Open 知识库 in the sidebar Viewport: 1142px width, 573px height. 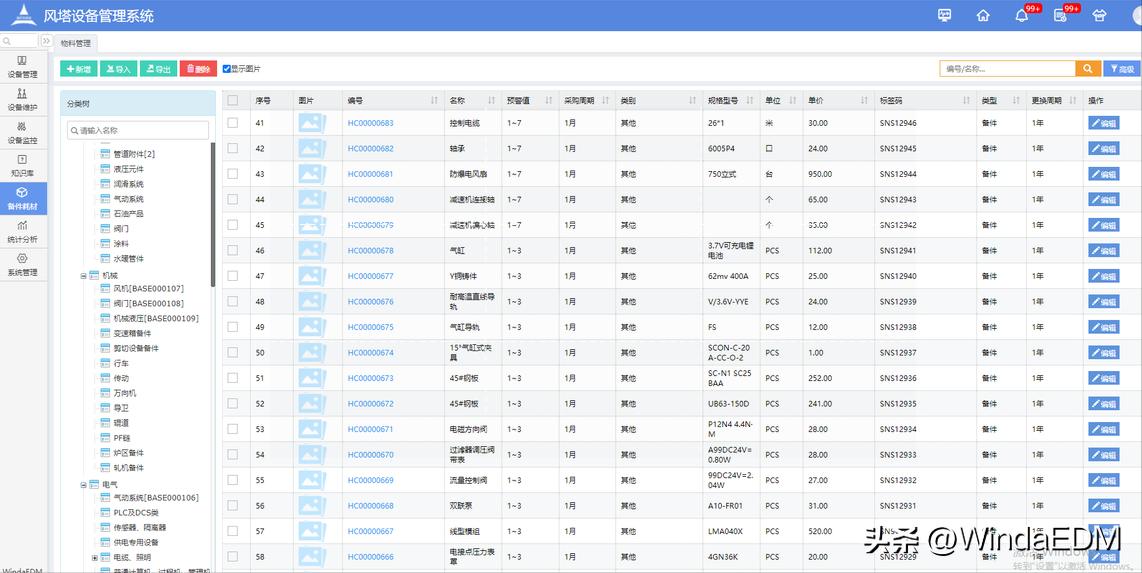coord(22,165)
